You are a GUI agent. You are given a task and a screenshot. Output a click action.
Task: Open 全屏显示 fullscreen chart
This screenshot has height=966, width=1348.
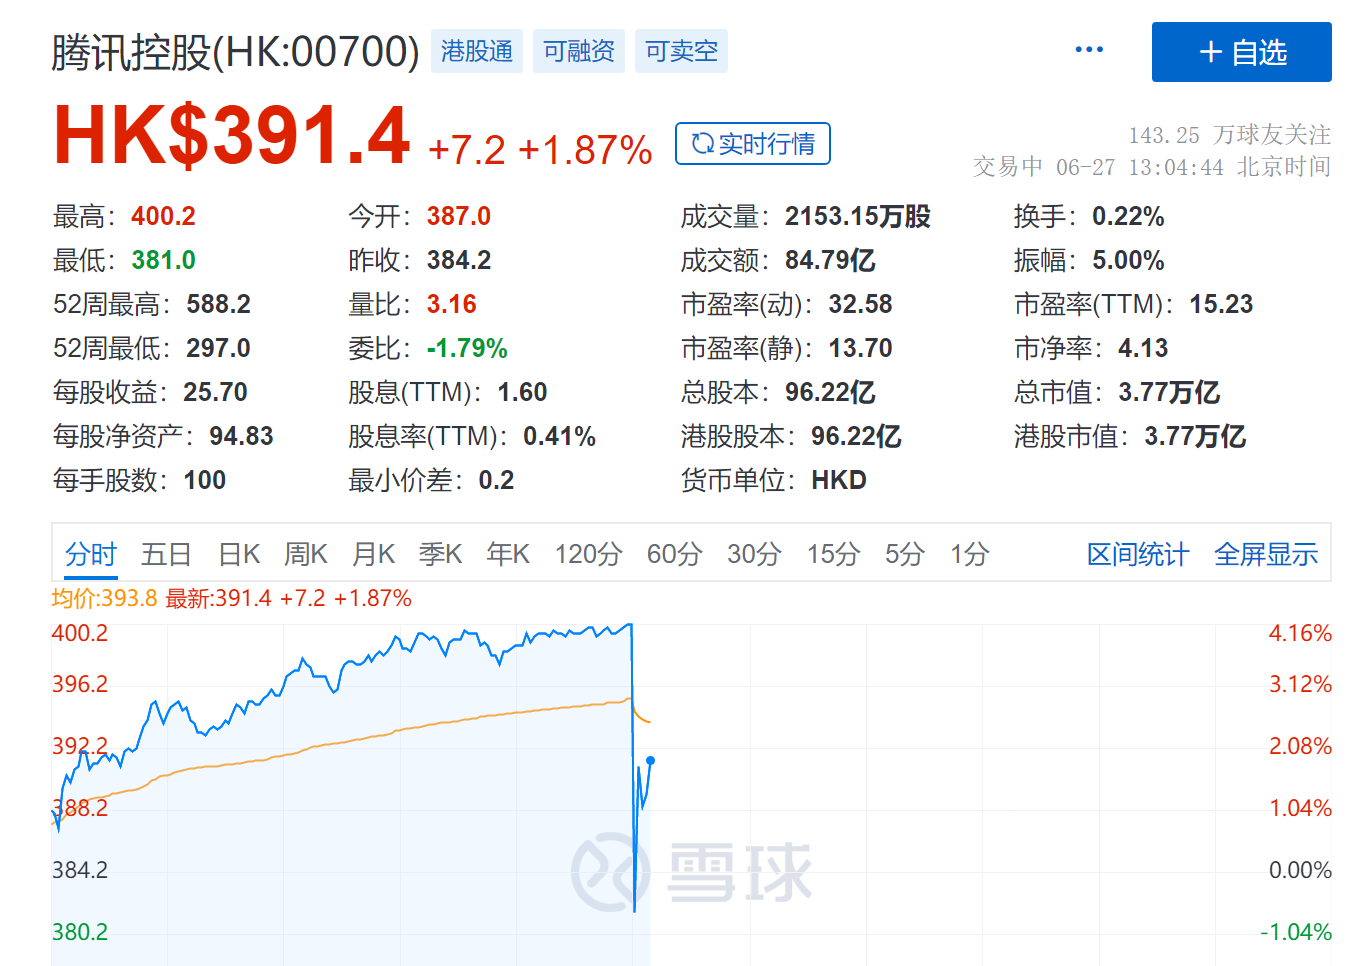coord(1266,554)
